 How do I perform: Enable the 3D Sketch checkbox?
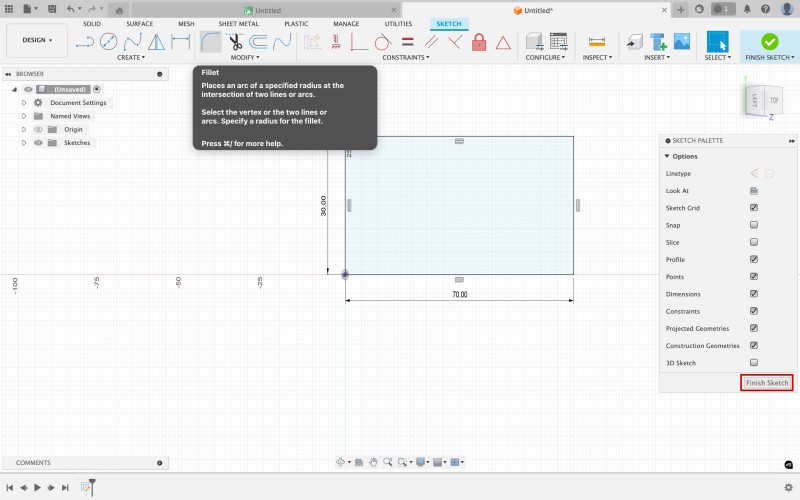click(x=754, y=363)
